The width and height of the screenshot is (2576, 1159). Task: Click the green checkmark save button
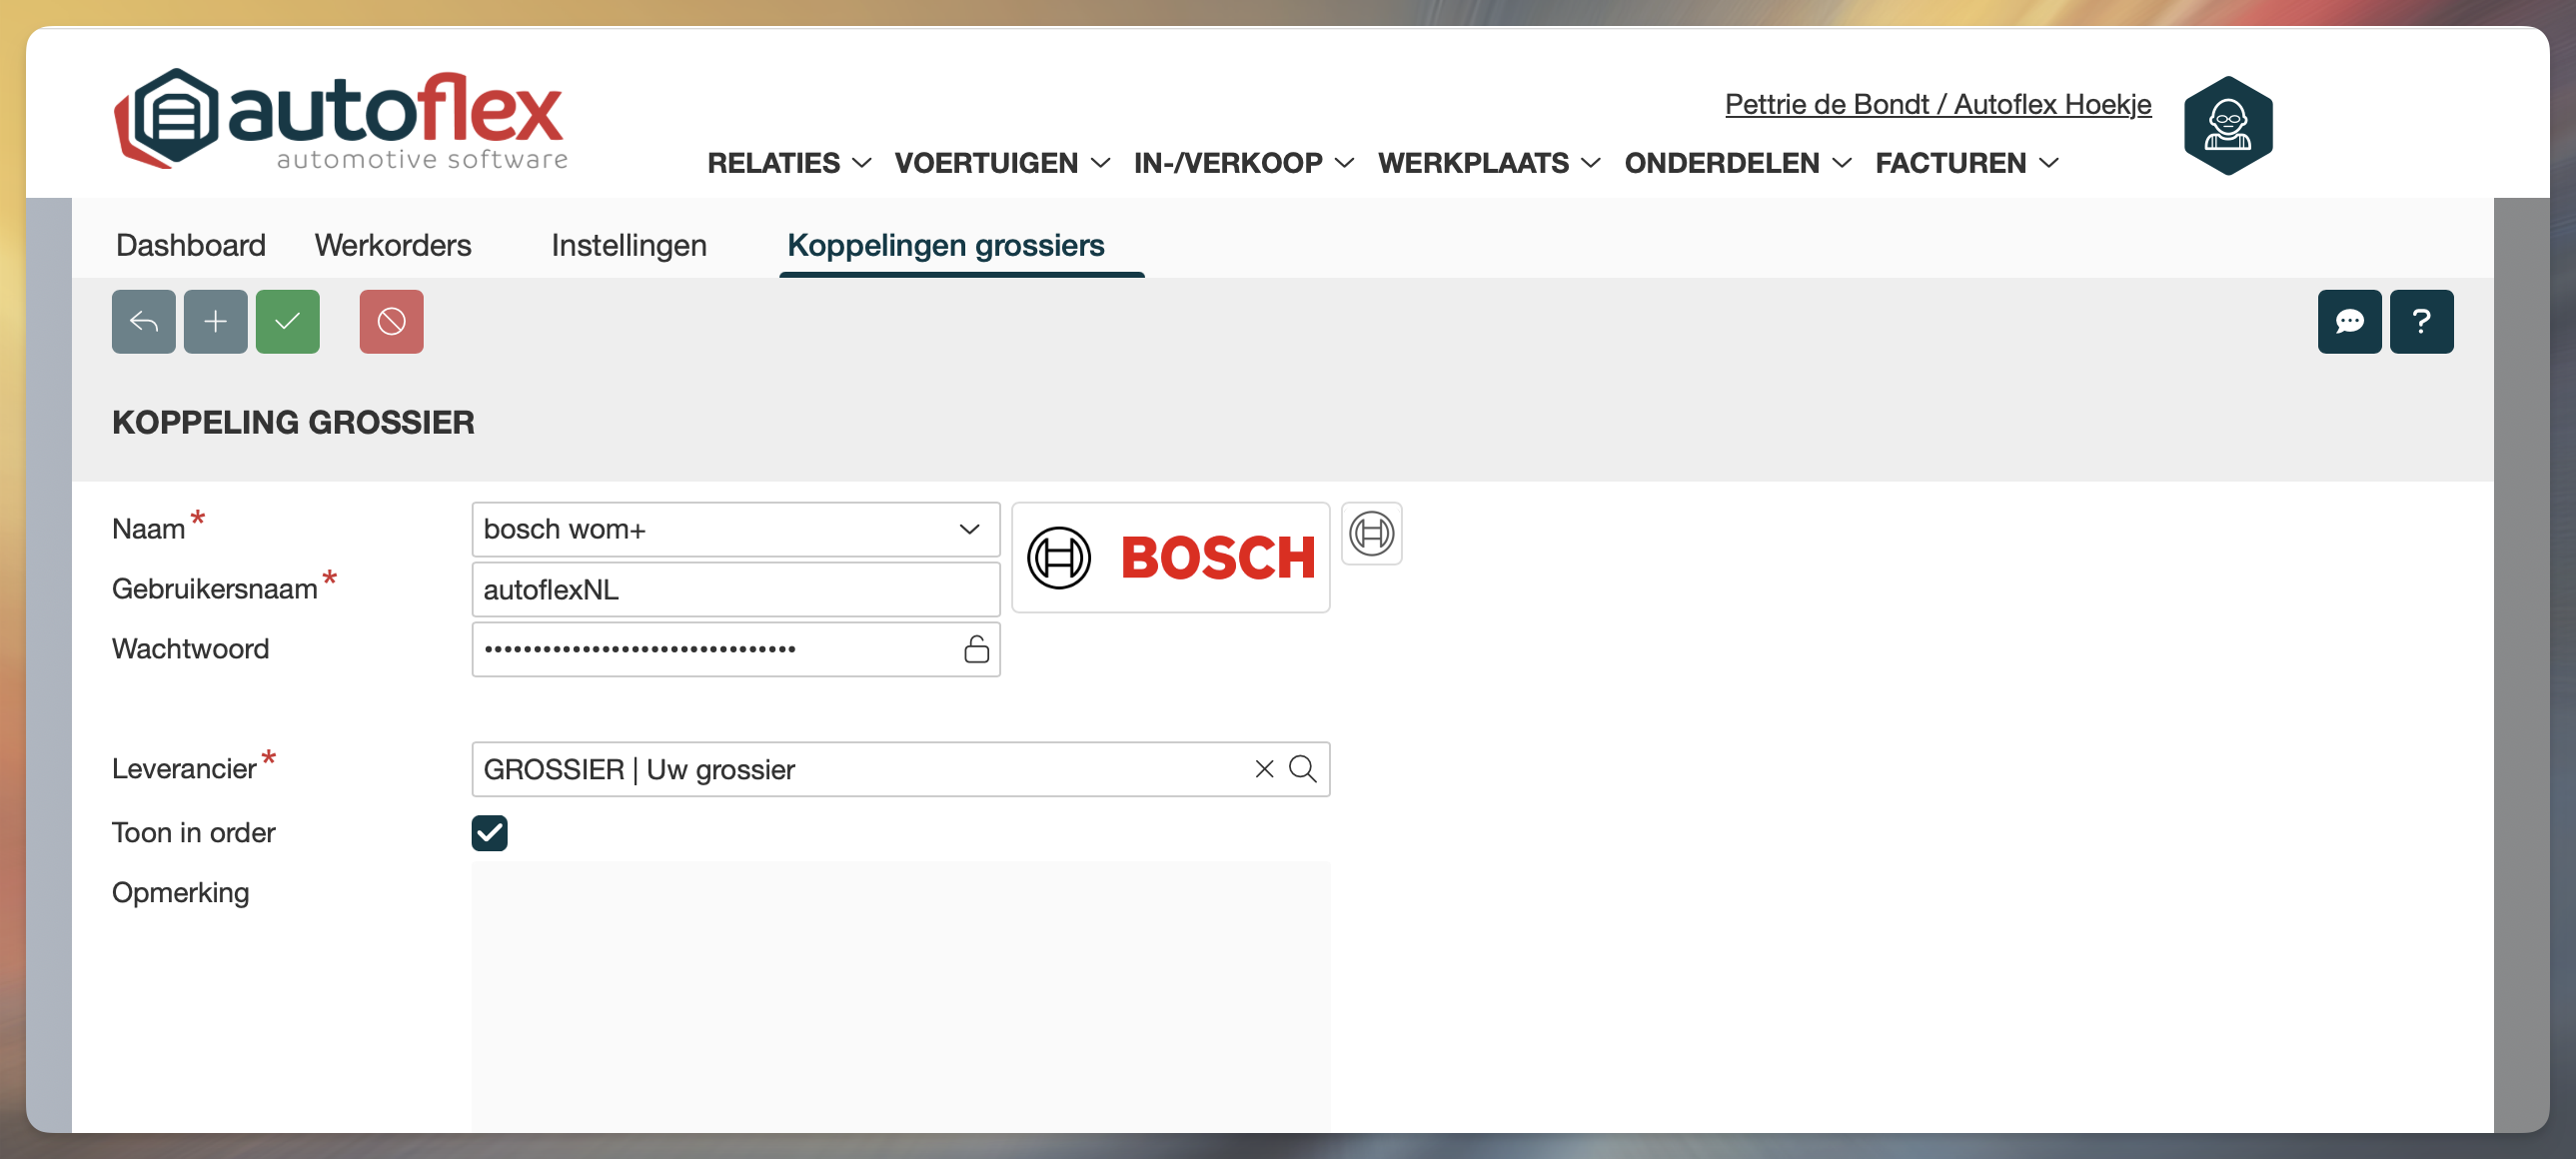click(287, 321)
